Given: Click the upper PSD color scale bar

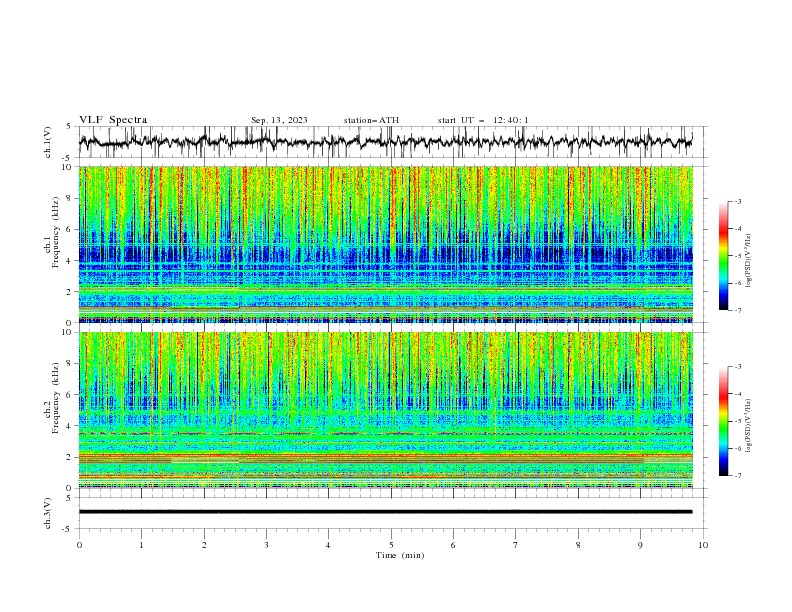Looking at the screenshot, I should [x=723, y=256].
